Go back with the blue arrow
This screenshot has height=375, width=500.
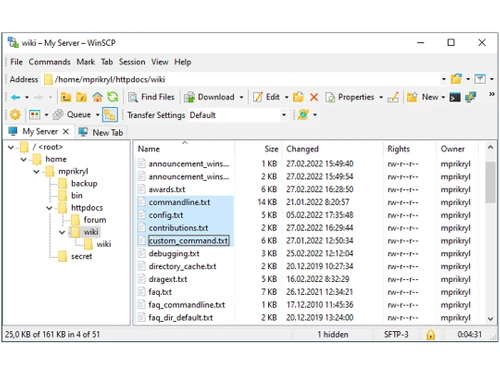(15, 97)
